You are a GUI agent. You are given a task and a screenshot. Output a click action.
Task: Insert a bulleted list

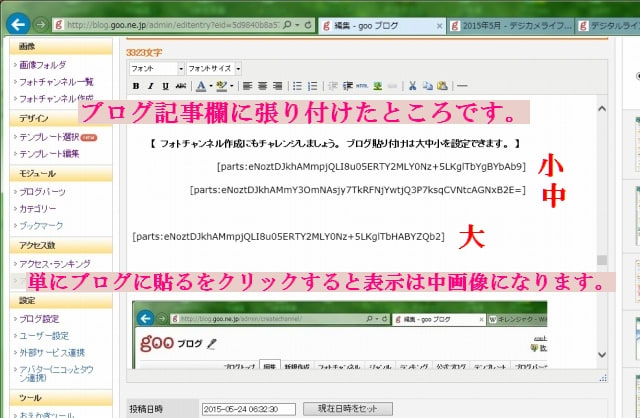(298, 86)
